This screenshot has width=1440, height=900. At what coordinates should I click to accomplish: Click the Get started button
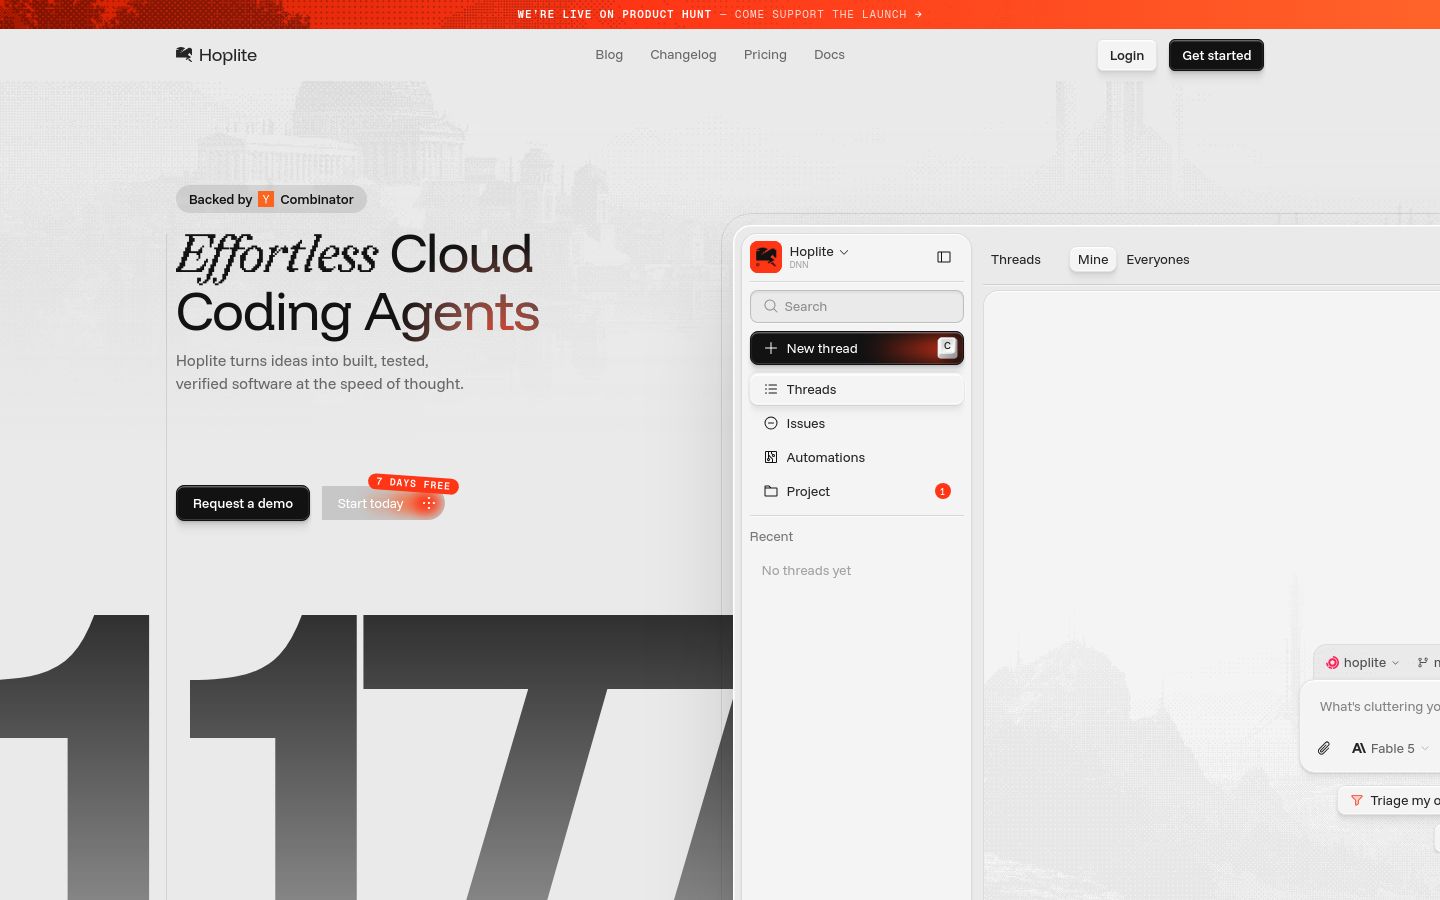[x=1216, y=55]
